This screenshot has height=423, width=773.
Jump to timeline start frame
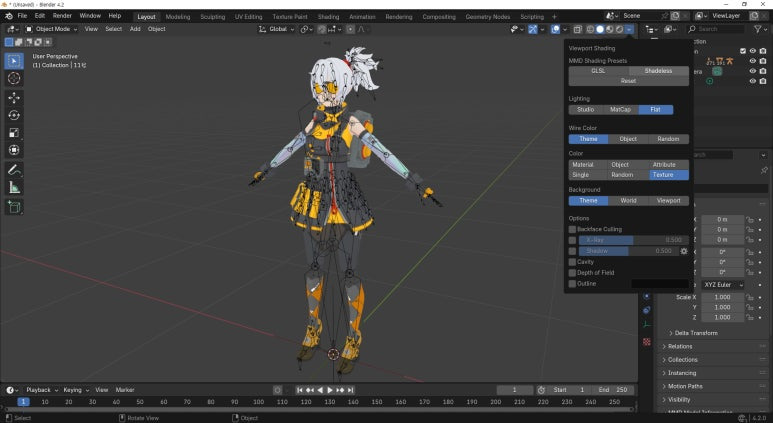click(299, 390)
